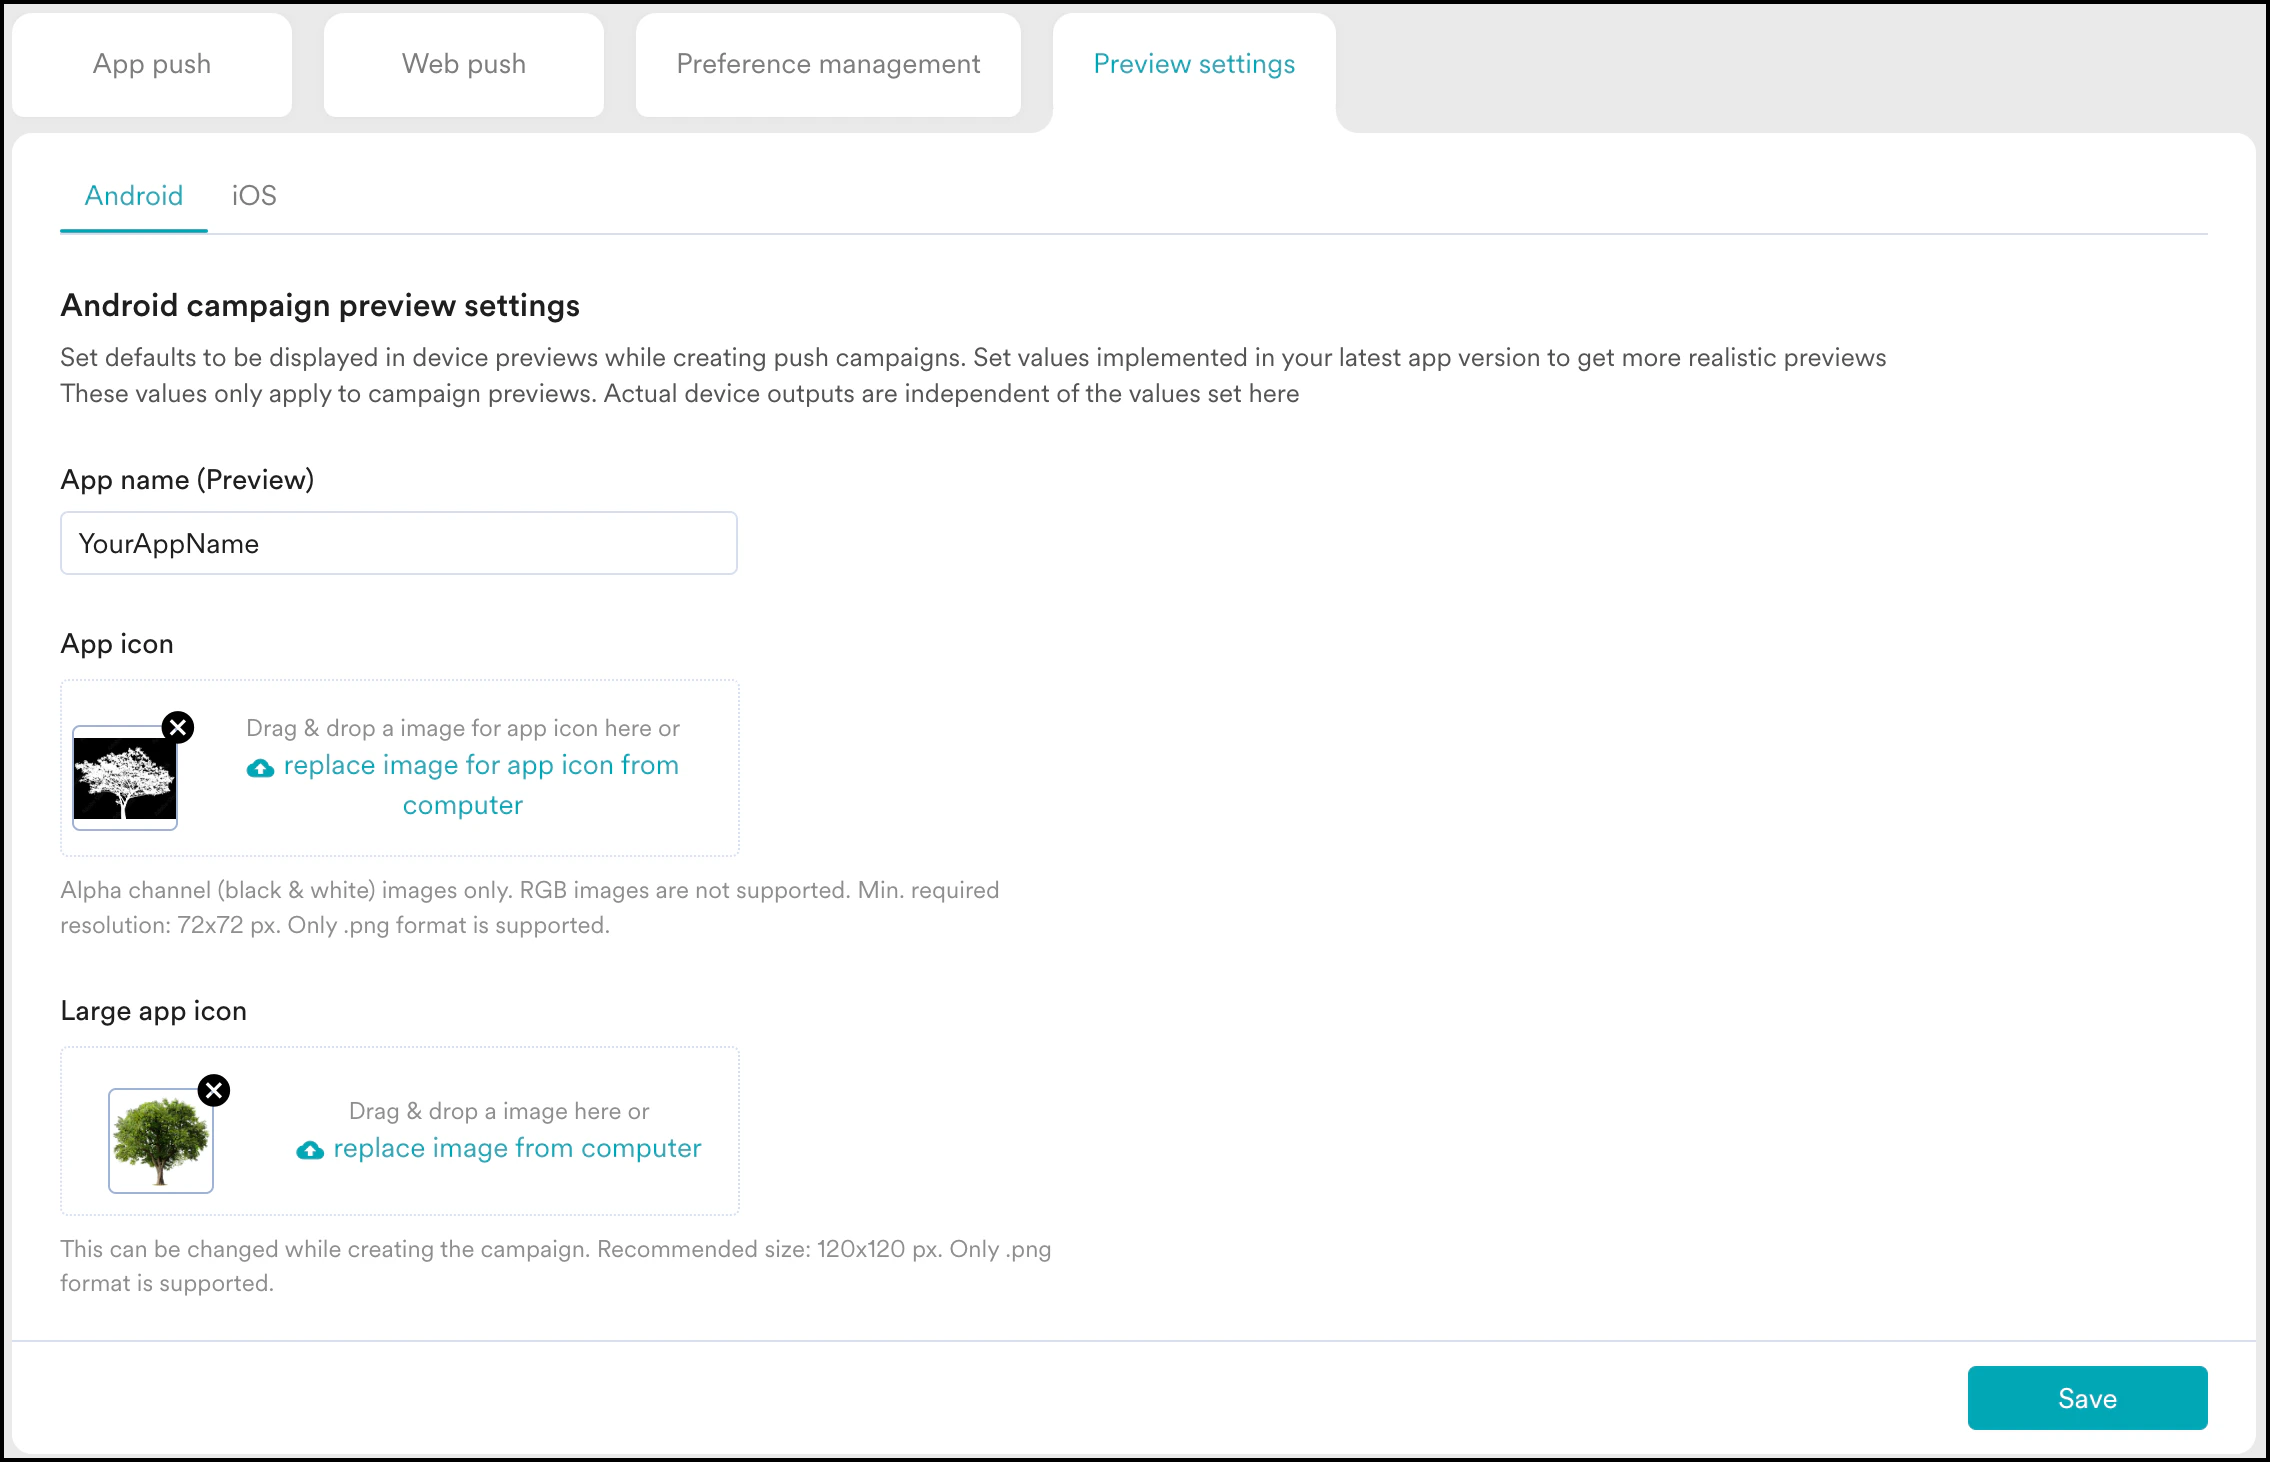The height and width of the screenshot is (1462, 2270).
Task: Go to Preference management tab
Action: tap(828, 65)
